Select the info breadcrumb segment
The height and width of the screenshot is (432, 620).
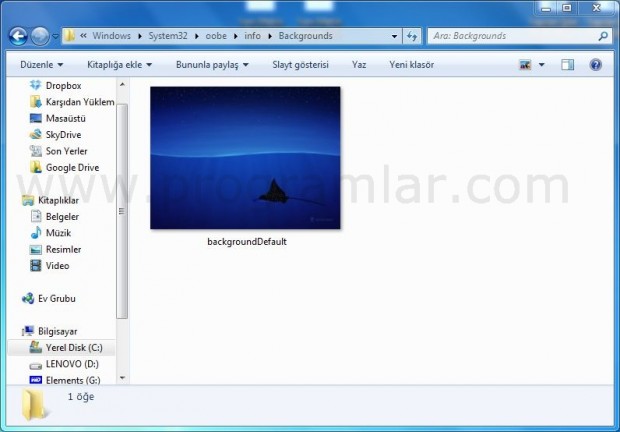[252, 36]
